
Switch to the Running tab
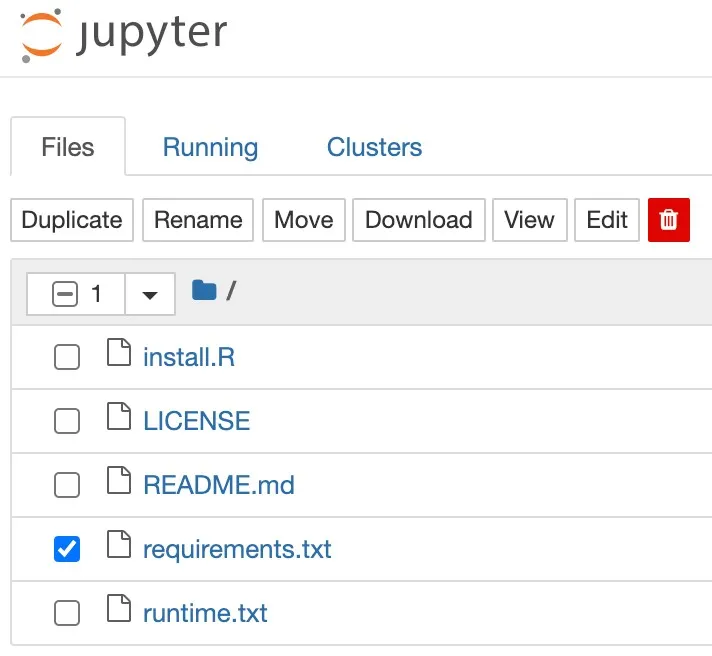210,148
